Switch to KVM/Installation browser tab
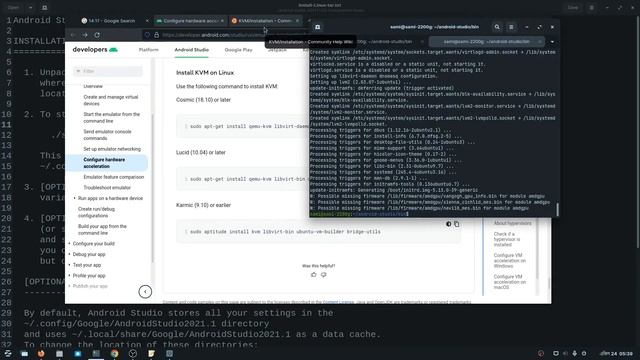The width and height of the screenshot is (640, 360). pyautogui.click(x=265, y=21)
